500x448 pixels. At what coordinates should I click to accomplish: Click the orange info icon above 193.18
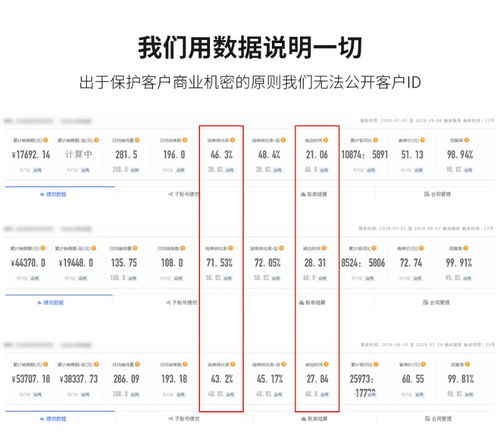185,364
